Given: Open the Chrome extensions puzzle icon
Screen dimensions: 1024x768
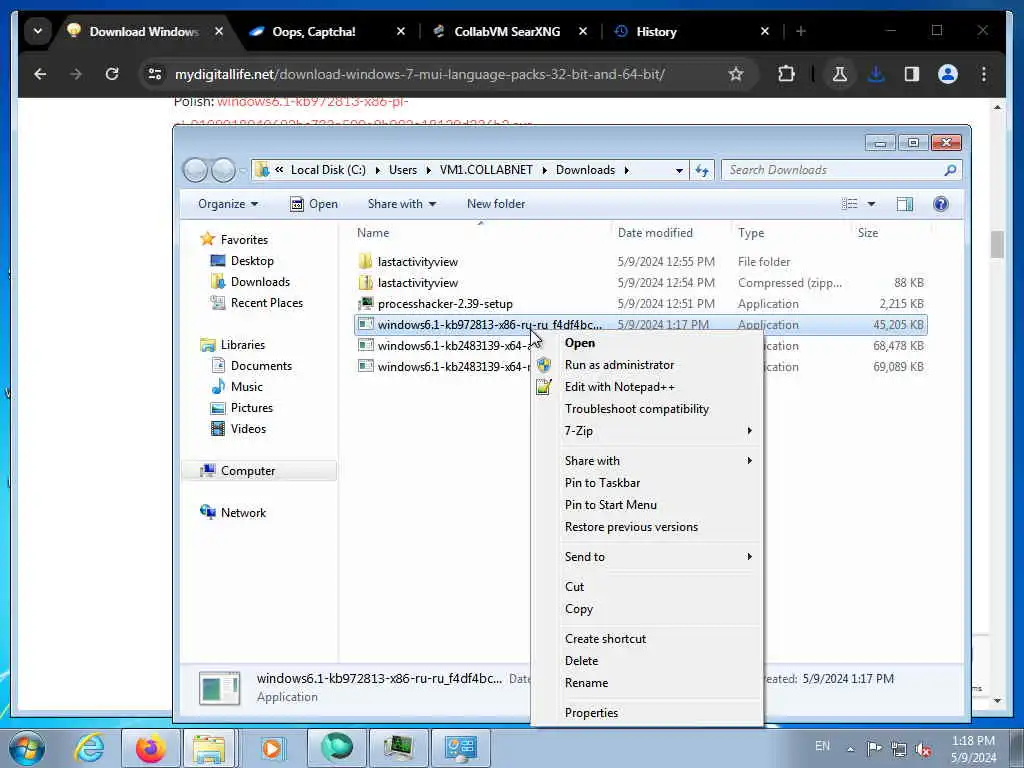Looking at the screenshot, I should tap(786, 74).
